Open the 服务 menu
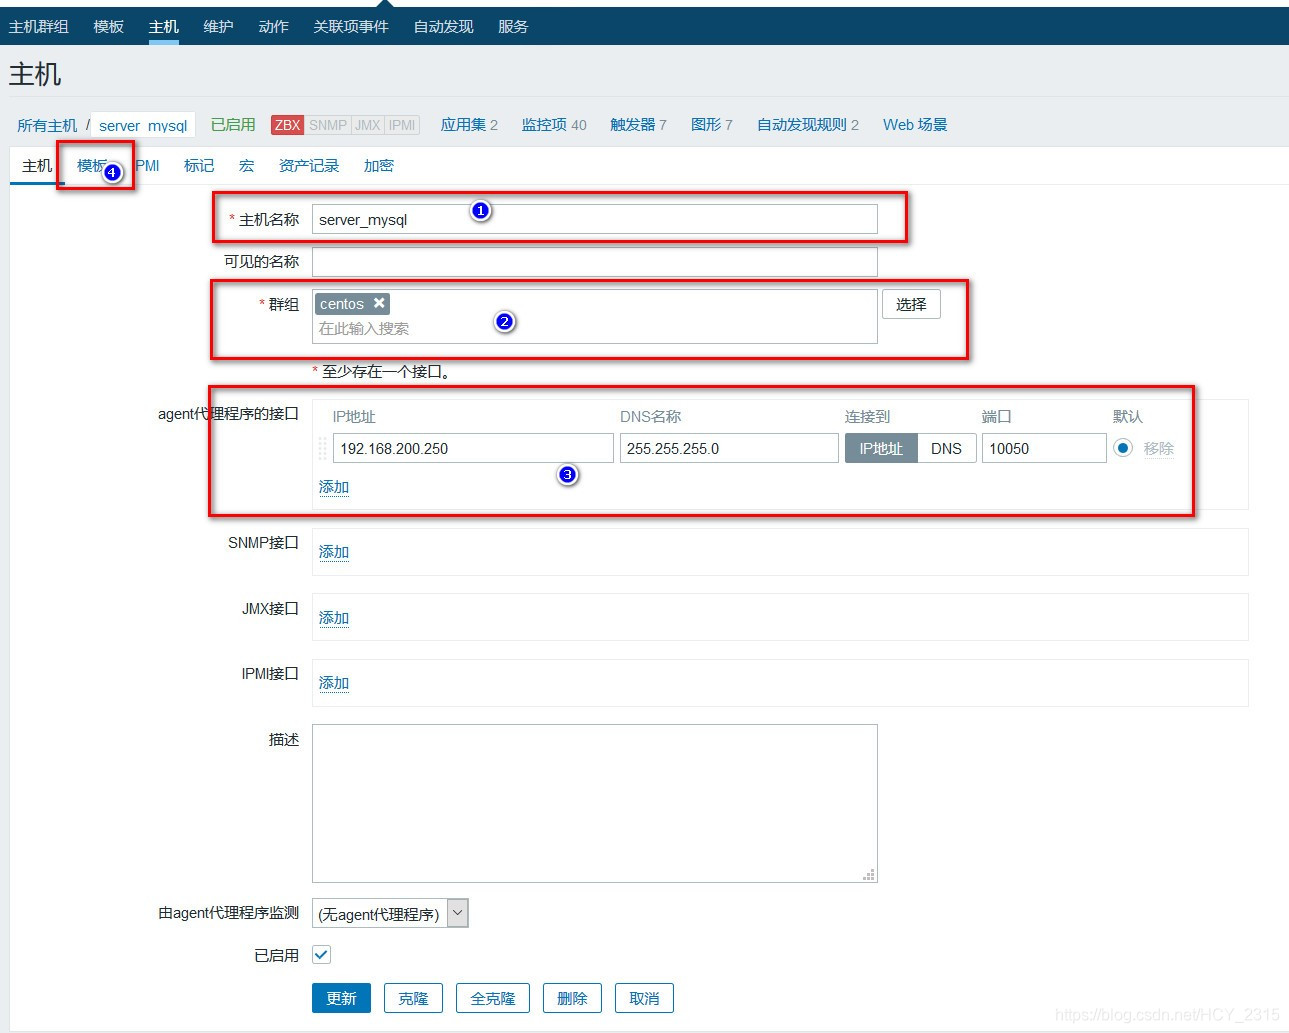The width and height of the screenshot is (1289, 1033). click(x=513, y=26)
